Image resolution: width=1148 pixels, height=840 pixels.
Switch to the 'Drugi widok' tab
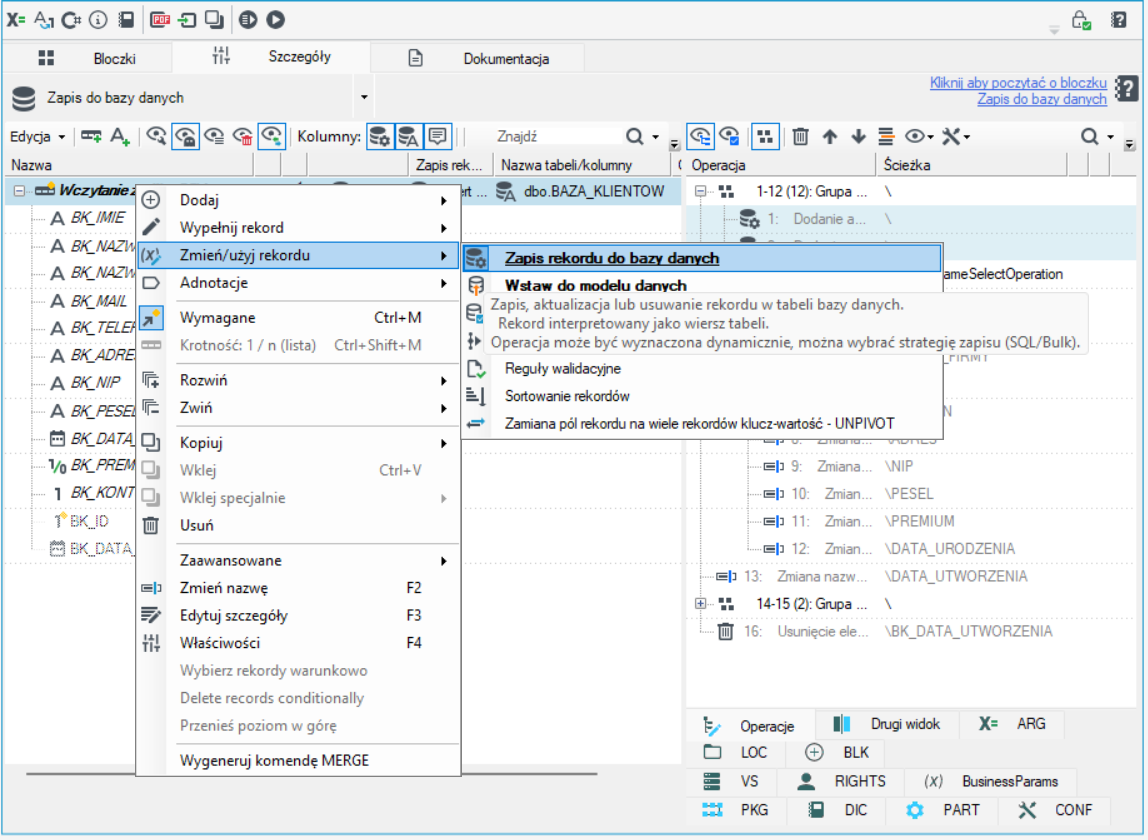[888, 724]
